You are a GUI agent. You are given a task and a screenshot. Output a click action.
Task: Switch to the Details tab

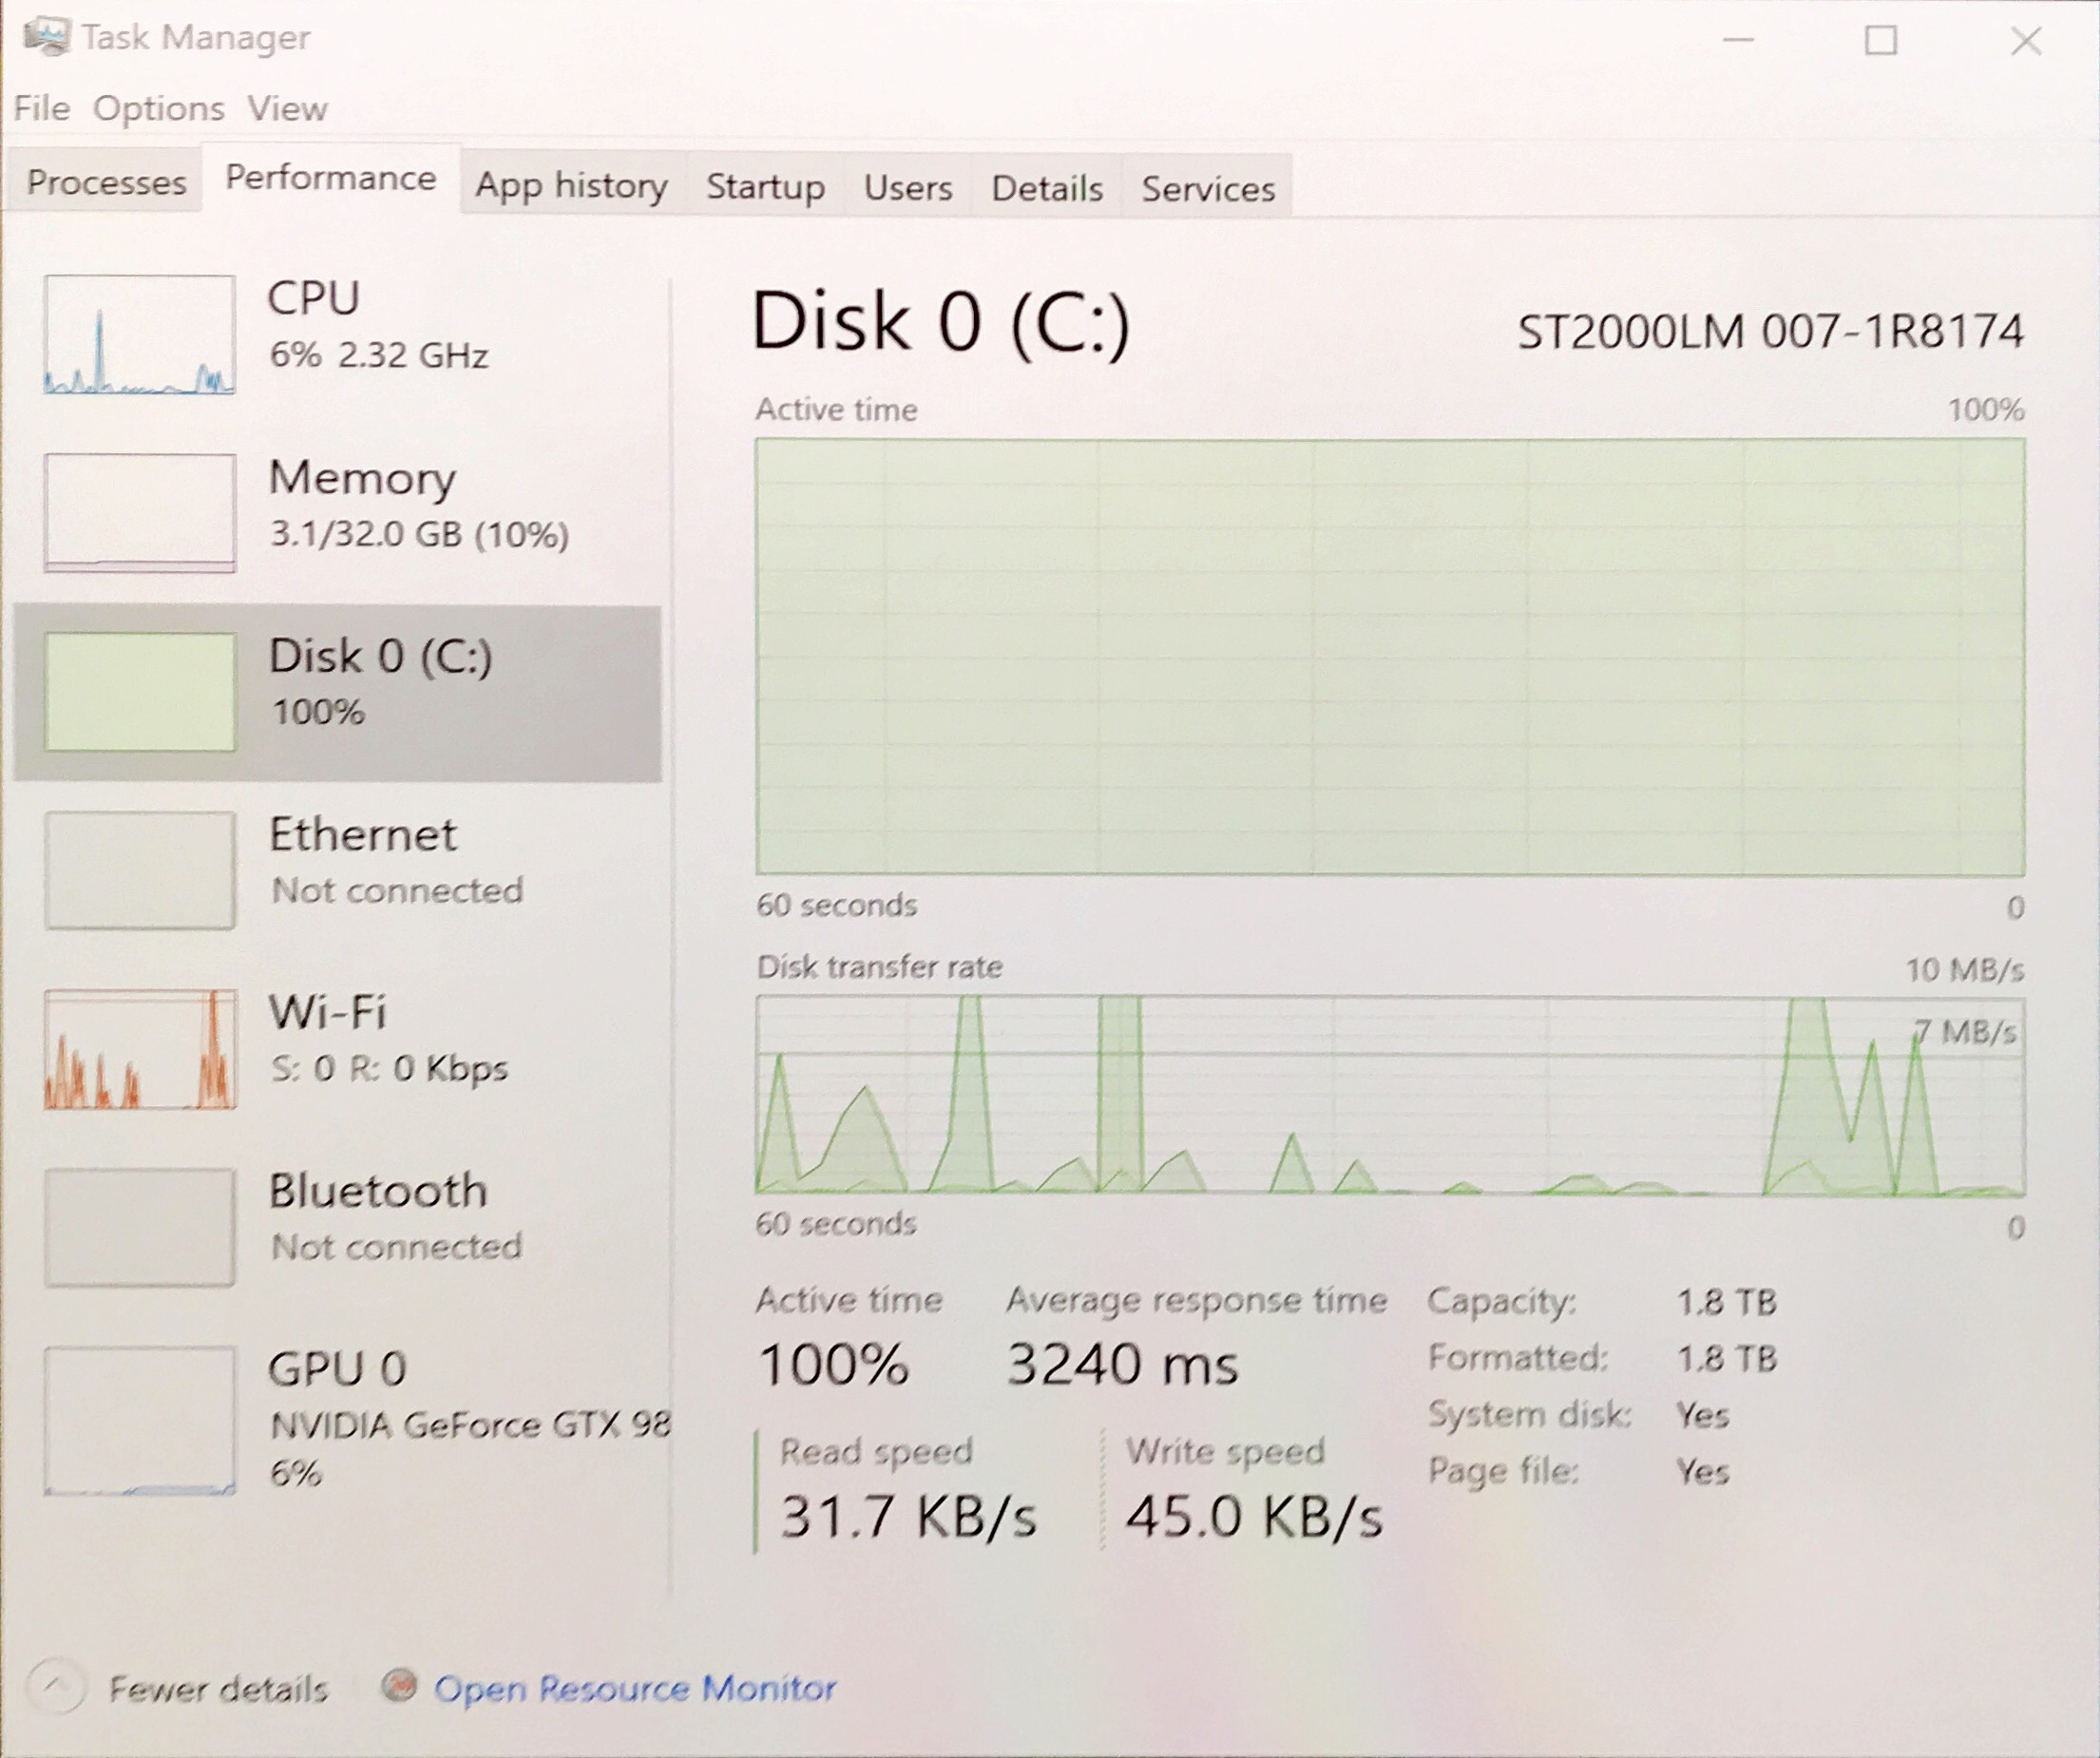pos(1046,188)
